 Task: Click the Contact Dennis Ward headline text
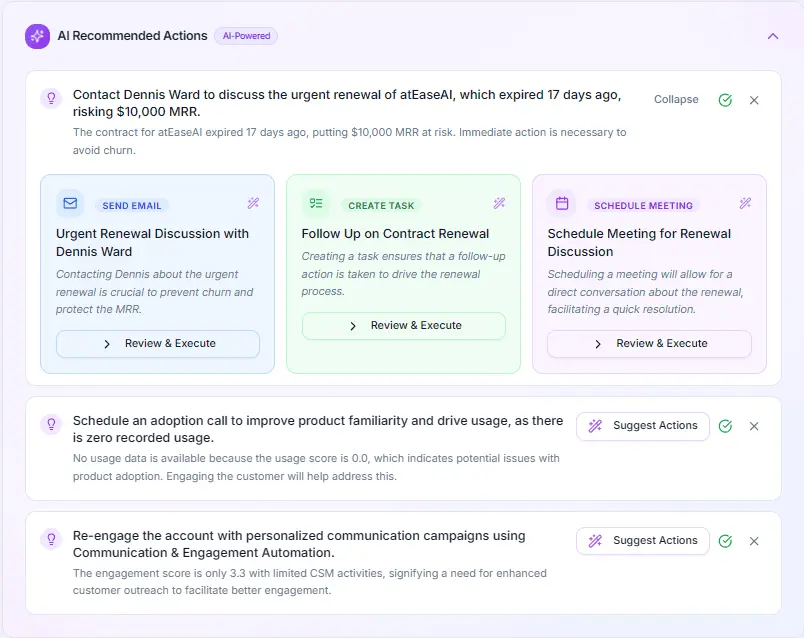(x=347, y=103)
